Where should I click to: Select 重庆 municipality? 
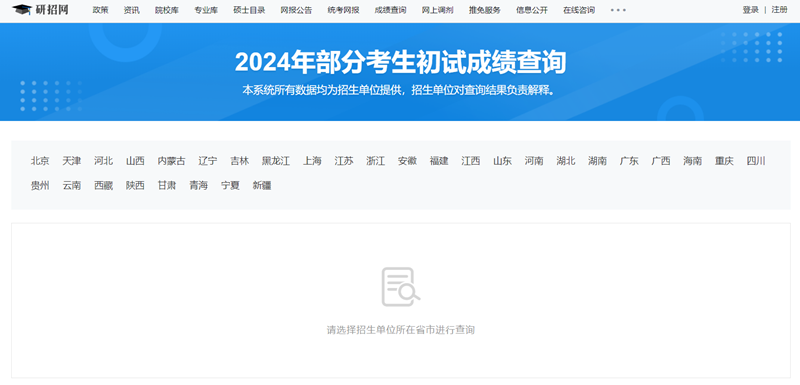coord(724,161)
